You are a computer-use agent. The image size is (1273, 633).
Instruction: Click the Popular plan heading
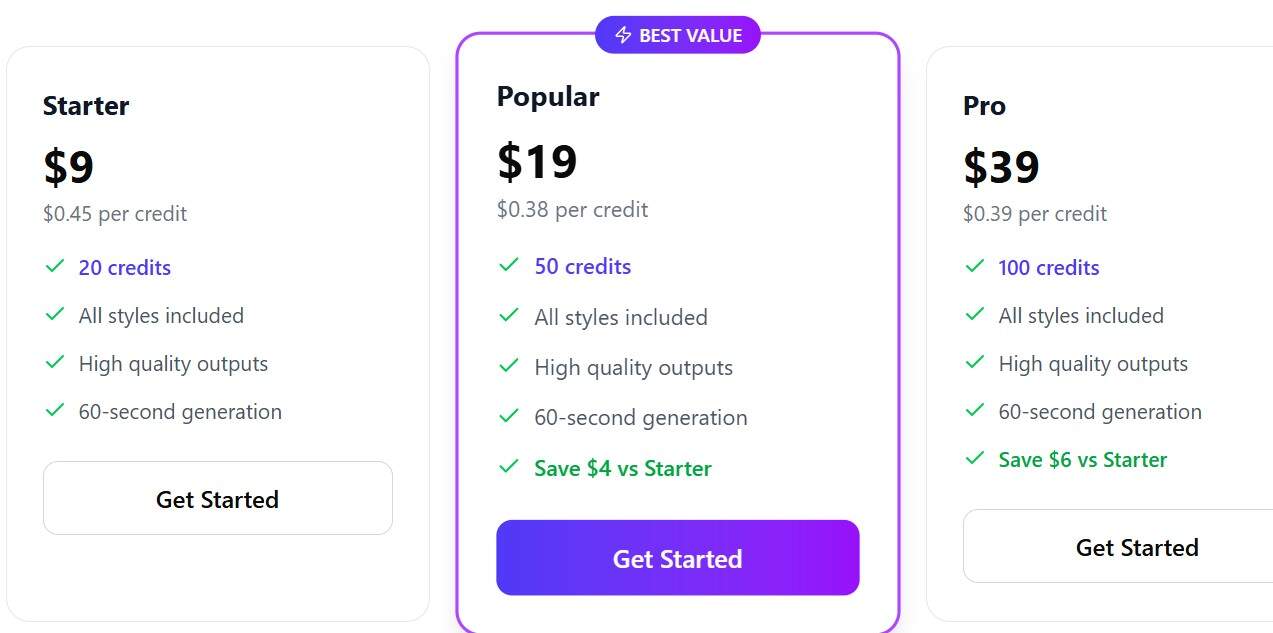(x=548, y=96)
